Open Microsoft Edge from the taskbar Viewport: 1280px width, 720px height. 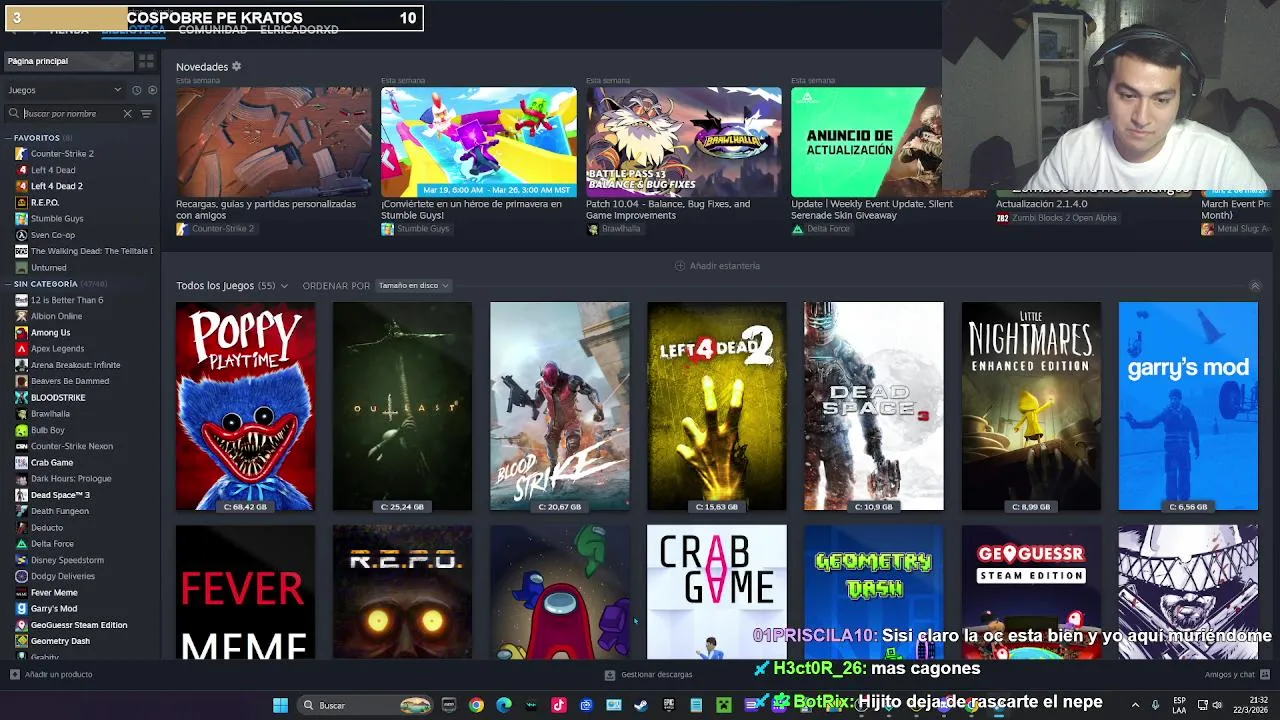click(504, 705)
